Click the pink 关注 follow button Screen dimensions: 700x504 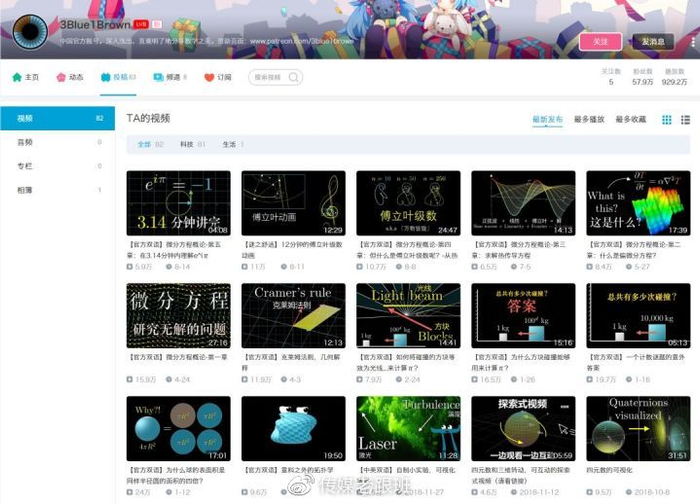(x=600, y=41)
